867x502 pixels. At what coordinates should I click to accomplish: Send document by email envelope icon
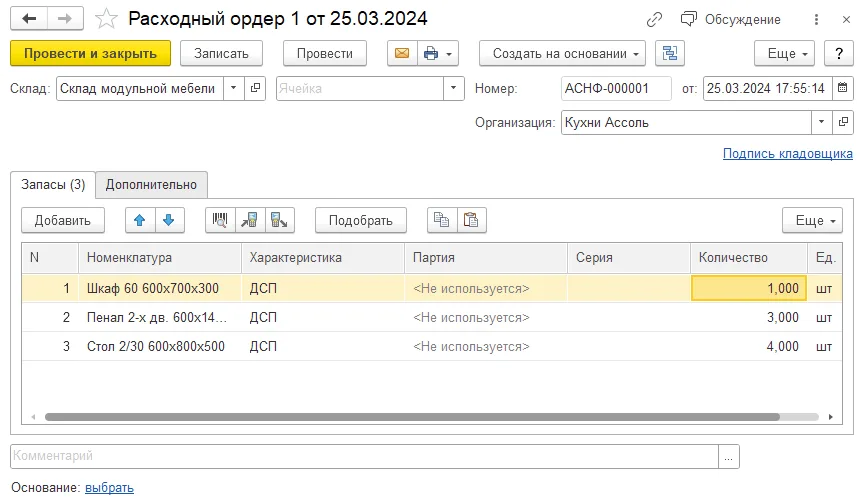point(402,54)
